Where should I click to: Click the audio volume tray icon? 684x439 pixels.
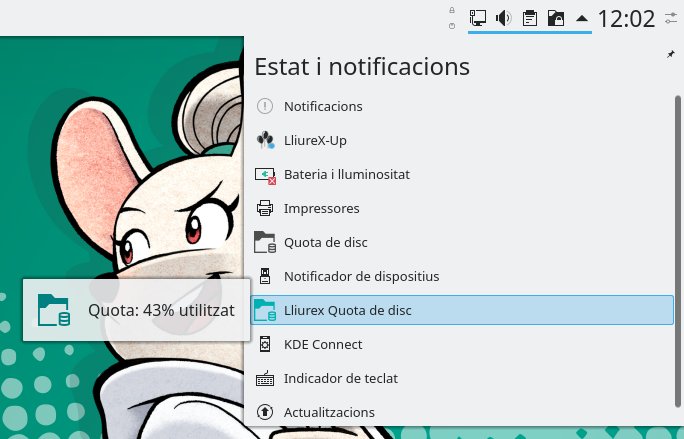click(503, 18)
